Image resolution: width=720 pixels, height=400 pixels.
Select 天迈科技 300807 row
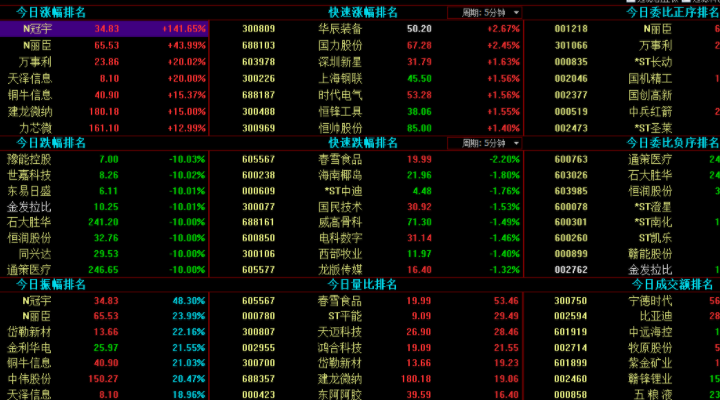tap(366, 332)
